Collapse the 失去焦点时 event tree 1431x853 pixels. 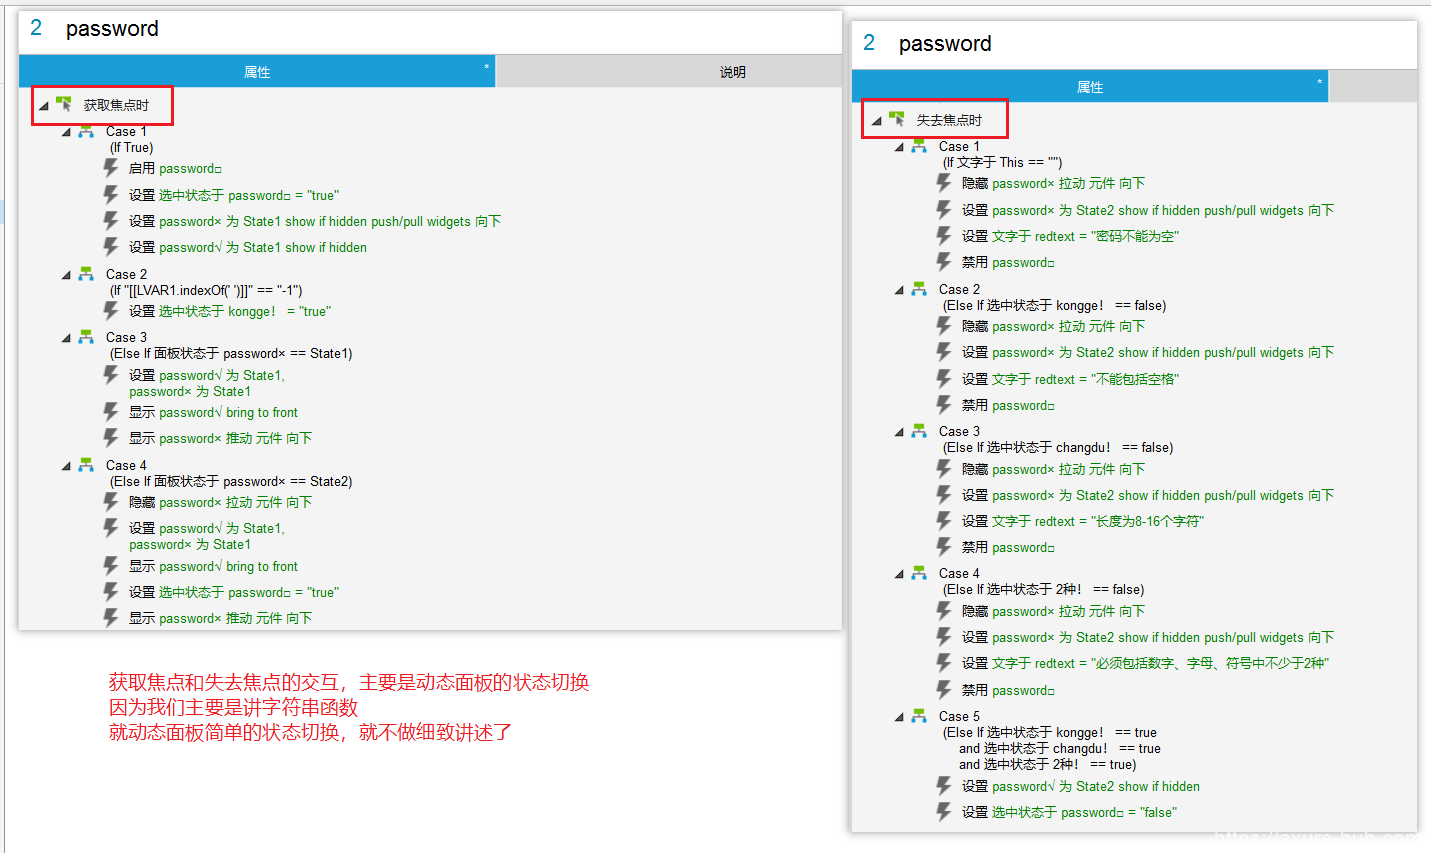(x=877, y=121)
